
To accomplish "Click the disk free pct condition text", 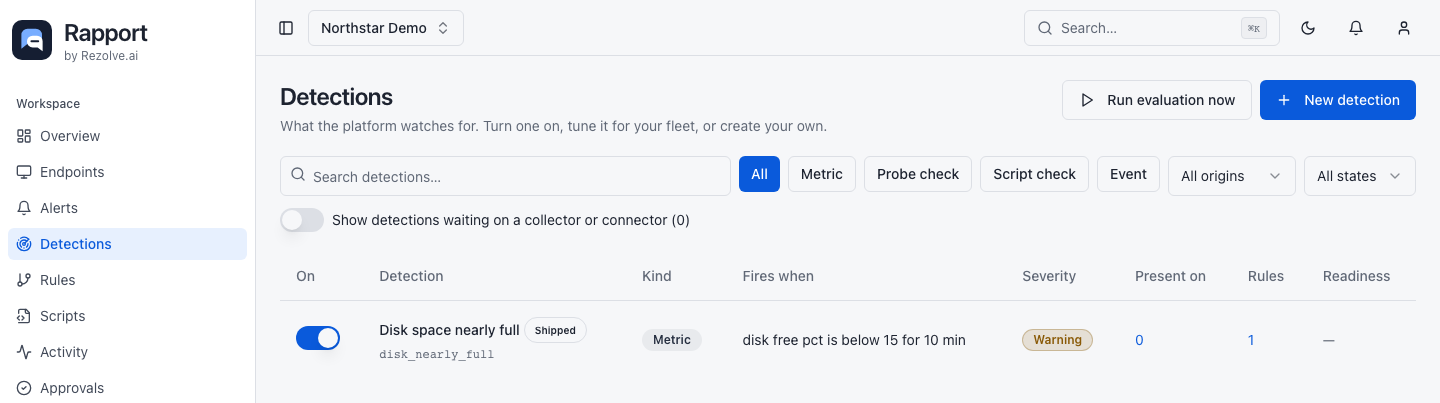I will coord(854,340).
